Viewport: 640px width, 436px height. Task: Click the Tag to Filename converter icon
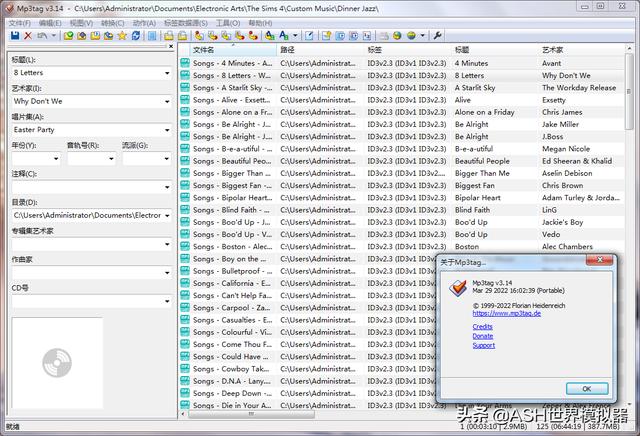tap(199, 36)
